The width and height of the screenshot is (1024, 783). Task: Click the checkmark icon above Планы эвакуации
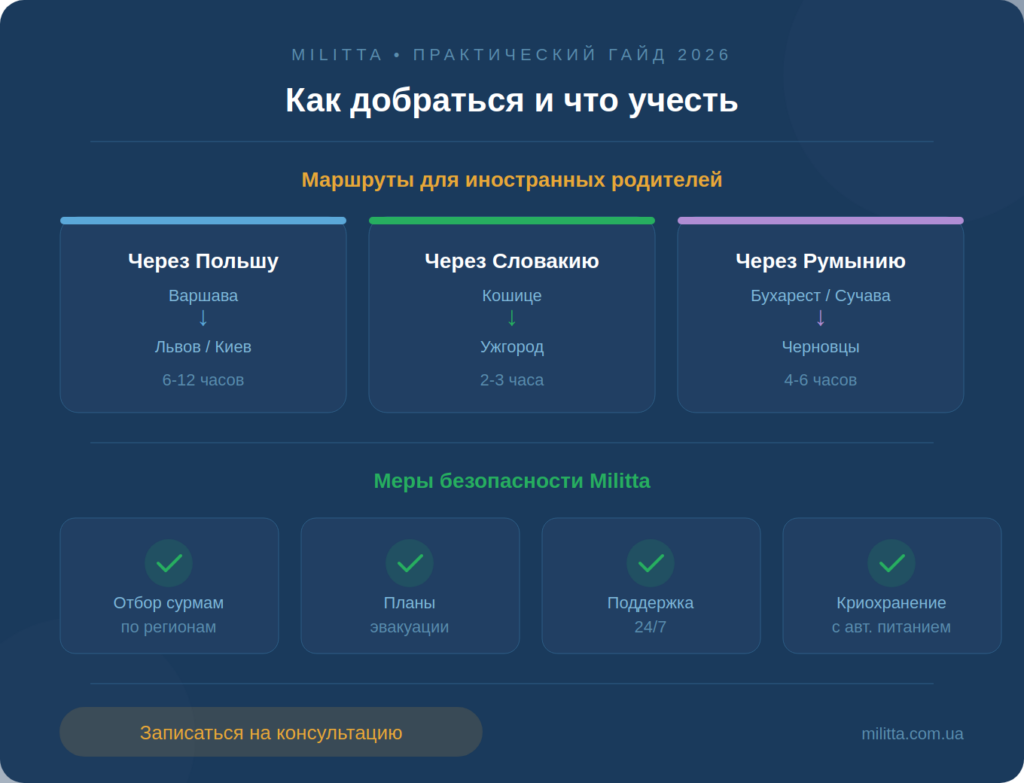410,563
